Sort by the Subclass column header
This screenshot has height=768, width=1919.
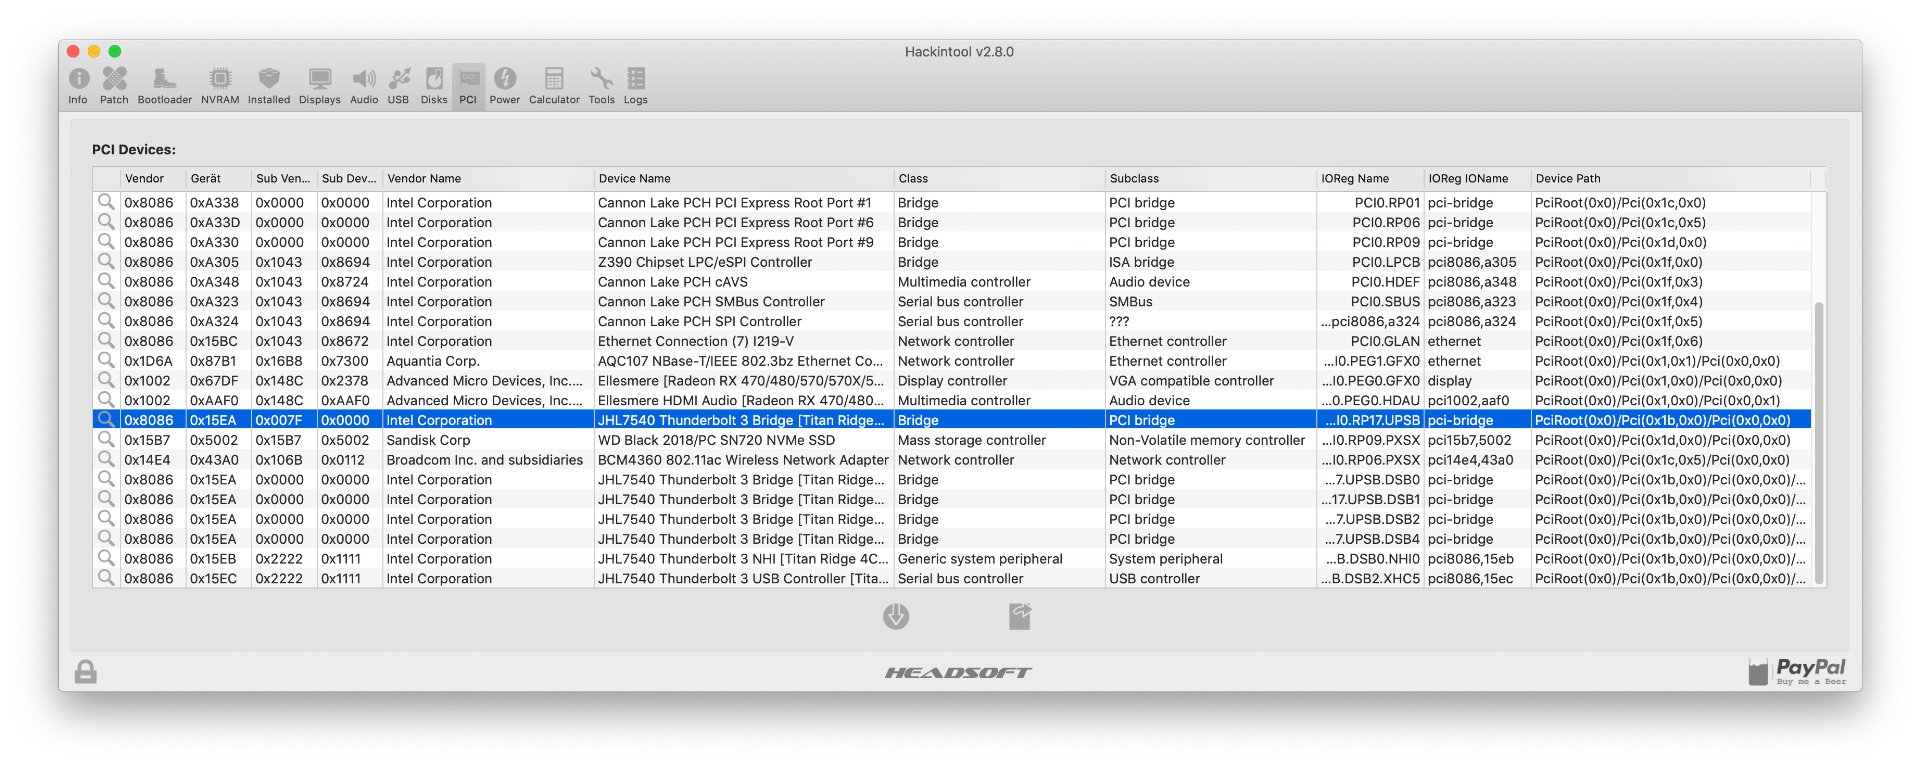(1211, 179)
